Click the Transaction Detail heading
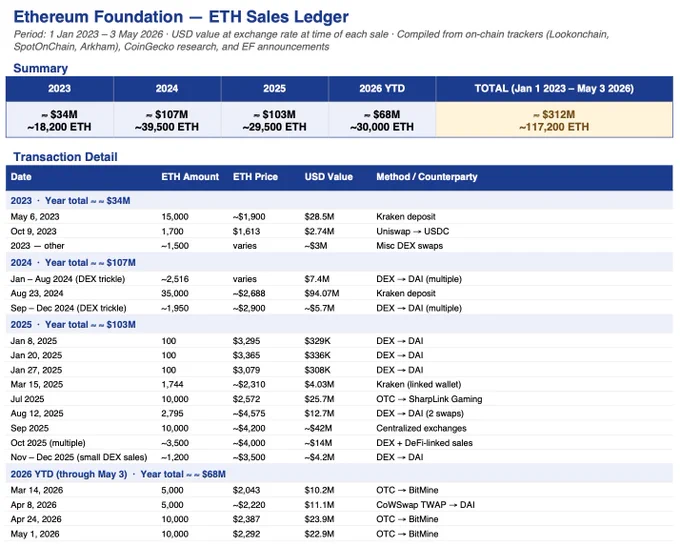The height and width of the screenshot is (546, 680). coord(65,157)
